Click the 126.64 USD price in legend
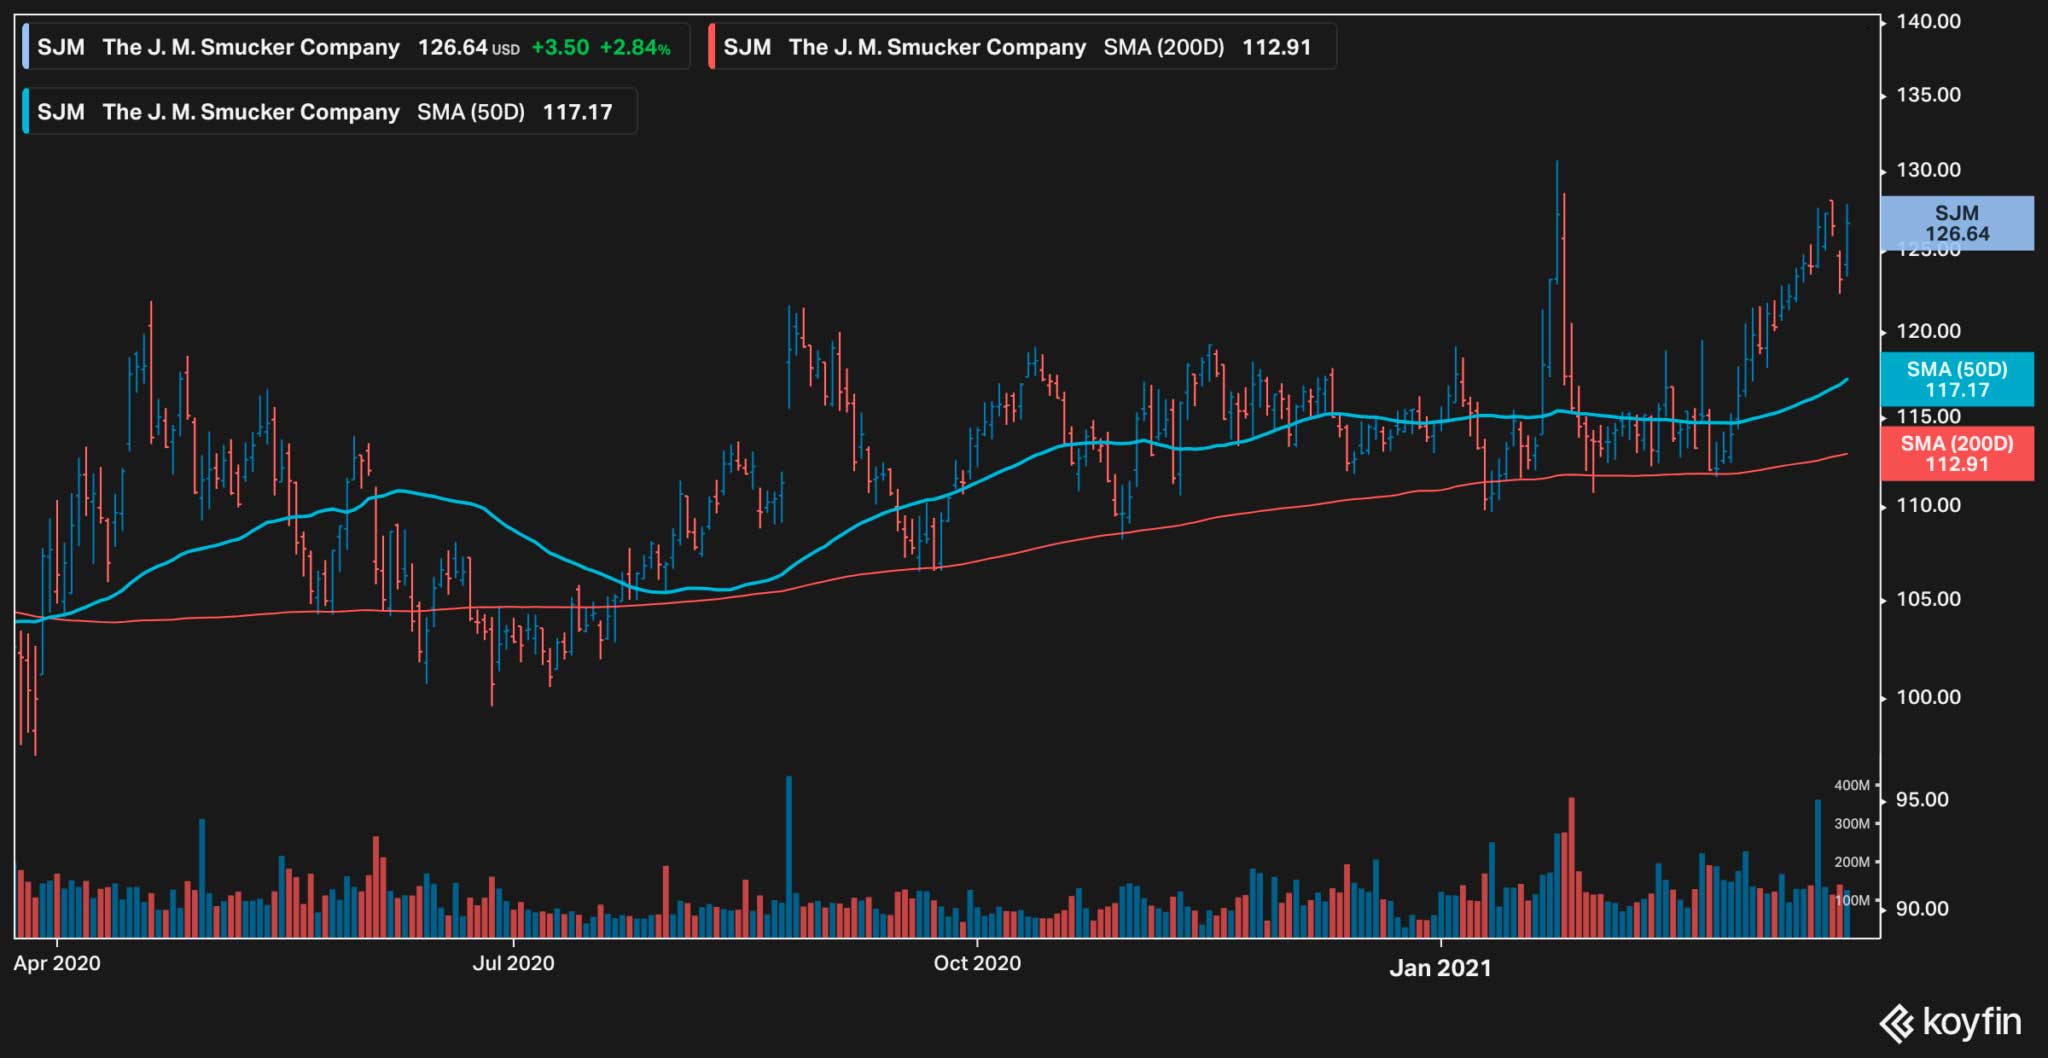Screen dimensions: 2048x1058 pos(468,47)
